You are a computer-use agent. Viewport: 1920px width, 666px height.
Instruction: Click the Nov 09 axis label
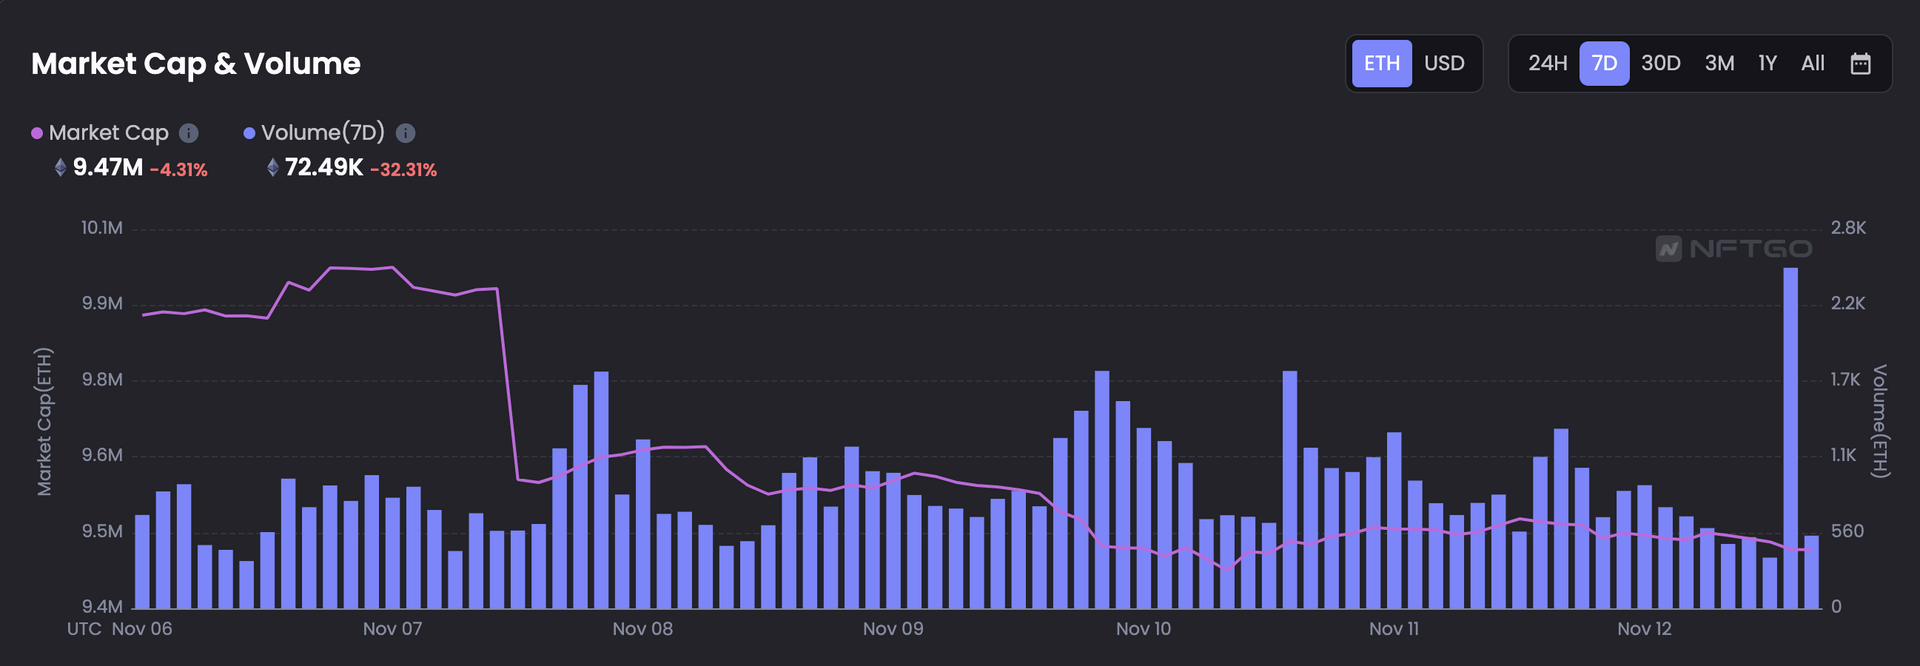(893, 629)
